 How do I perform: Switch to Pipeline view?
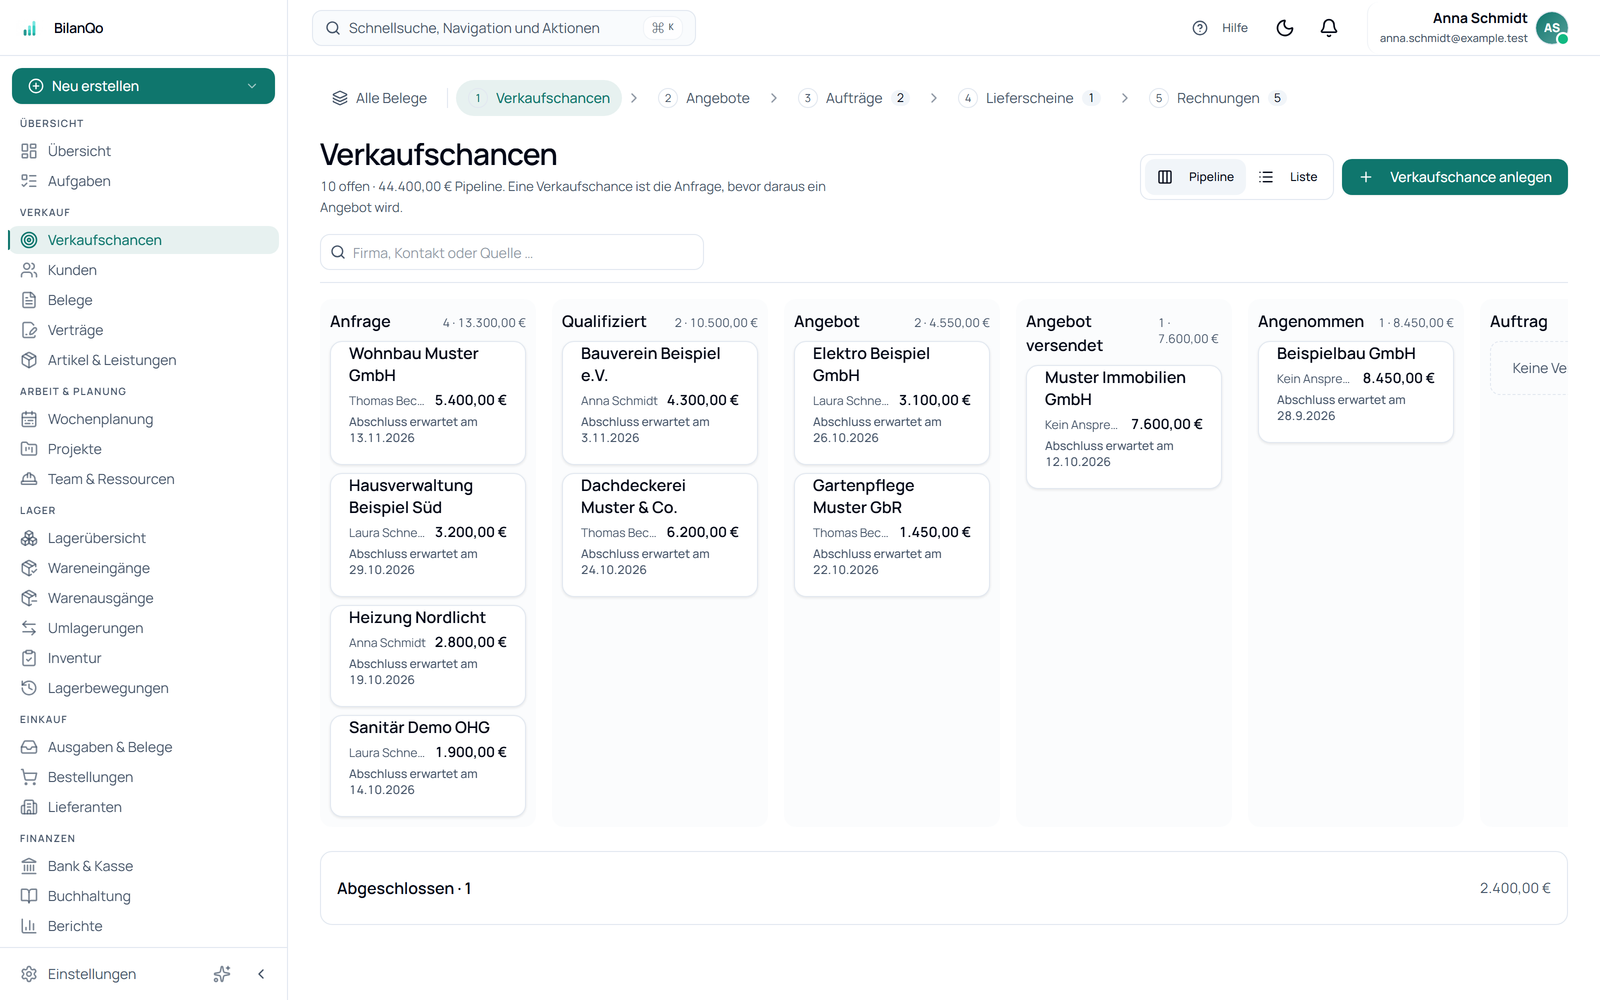tap(1196, 177)
